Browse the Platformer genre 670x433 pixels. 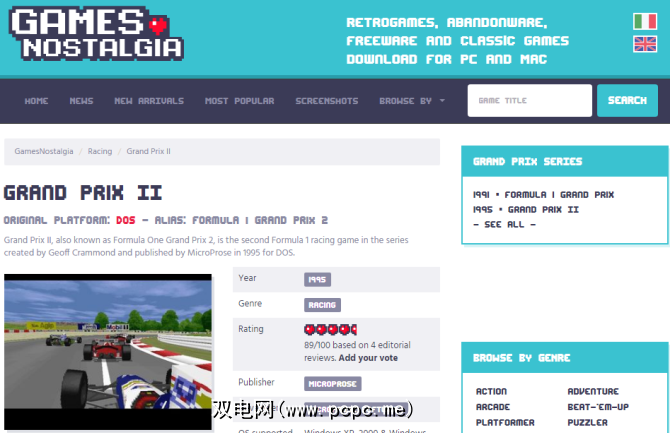(x=505, y=423)
